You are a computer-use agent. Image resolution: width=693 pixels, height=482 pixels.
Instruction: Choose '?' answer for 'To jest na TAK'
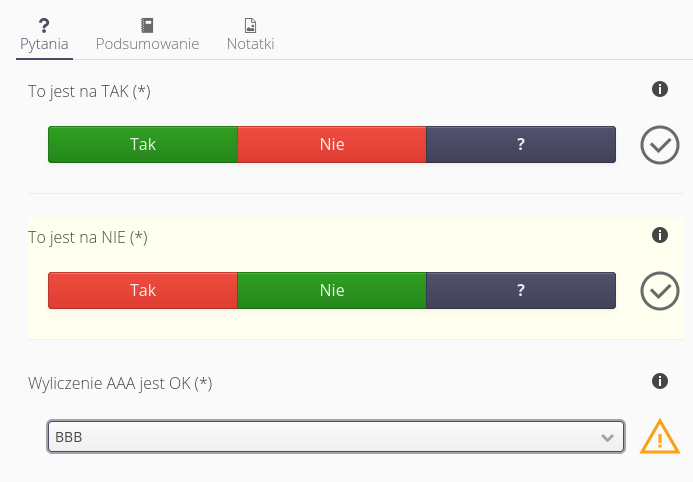pyautogui.click(x=521, y=144)
